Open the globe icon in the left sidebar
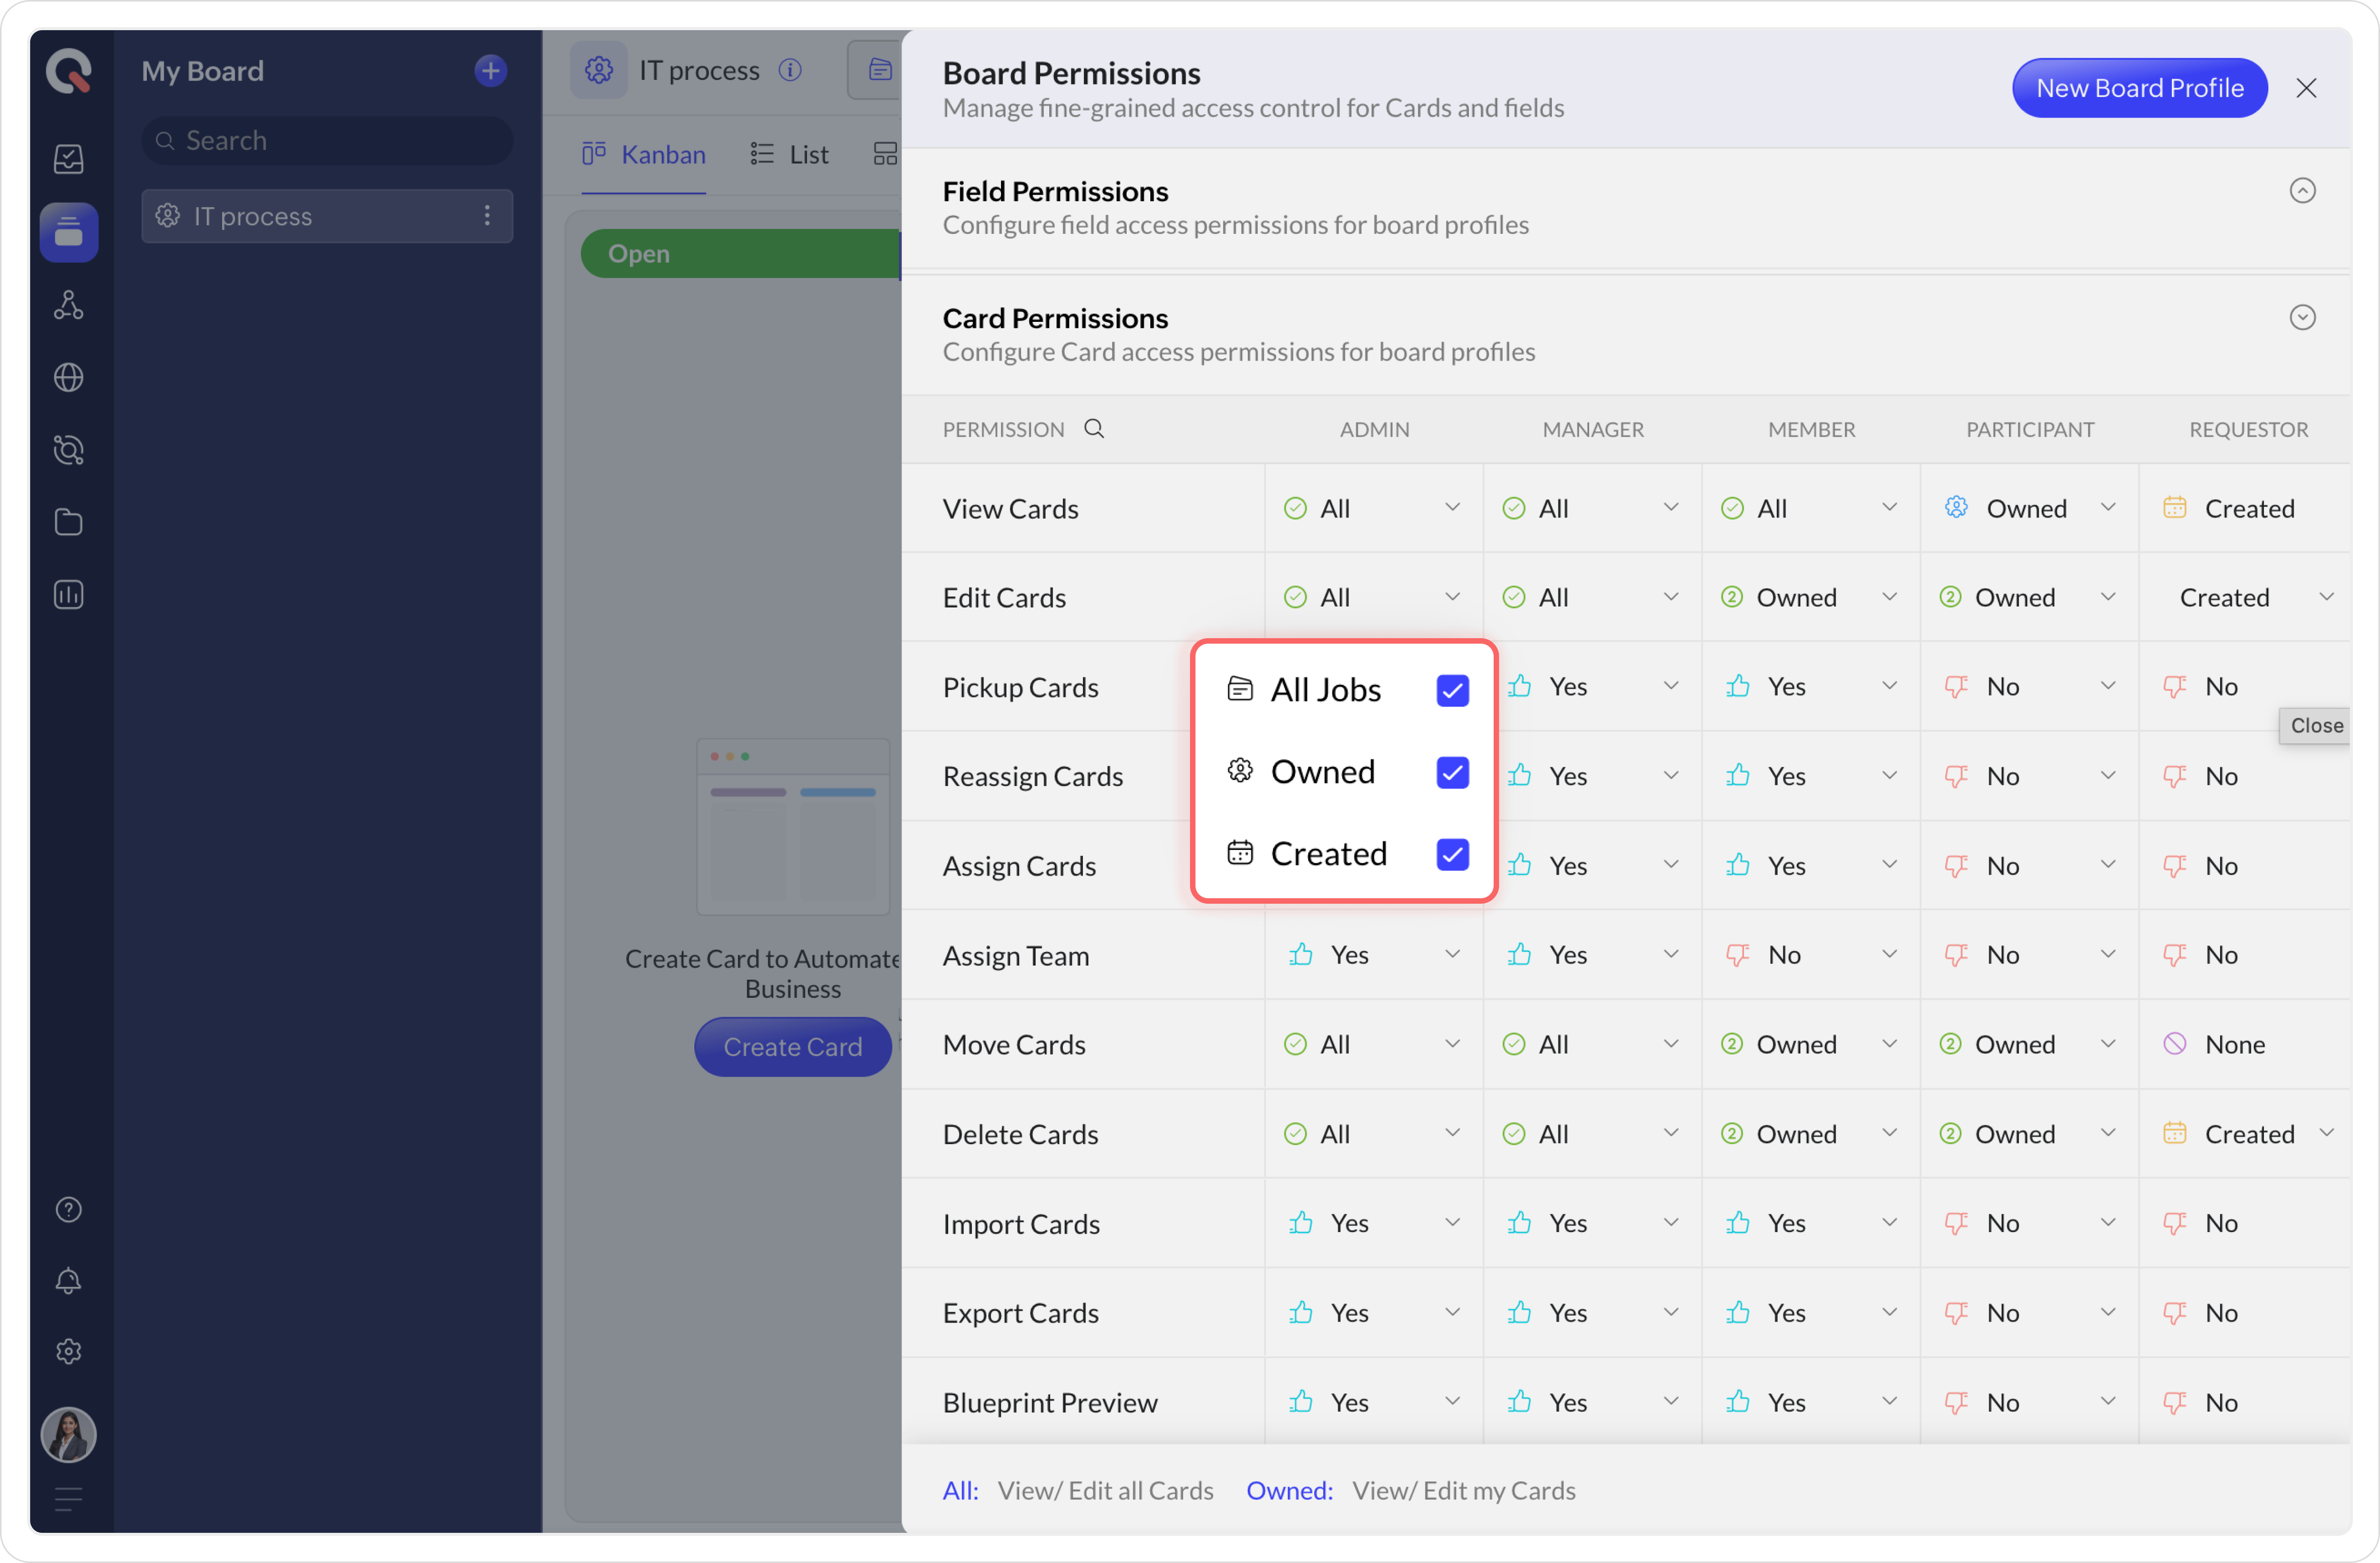Image resolution: width=2380 pixels, height=1563 pixels. [x=68, y=377]
